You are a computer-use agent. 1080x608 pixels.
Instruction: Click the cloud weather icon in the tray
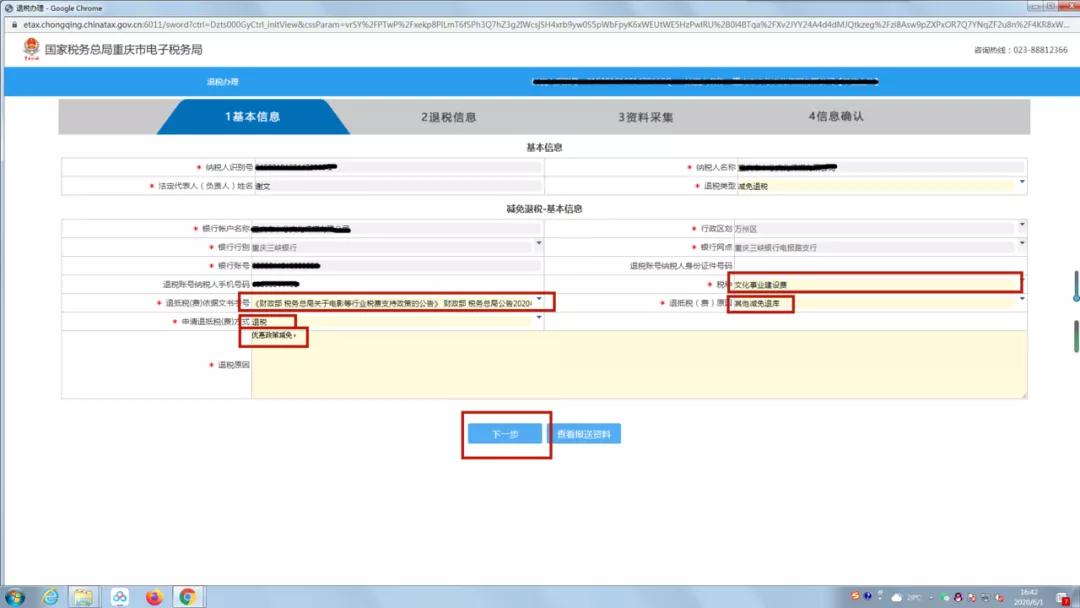(x=896, y=598)
